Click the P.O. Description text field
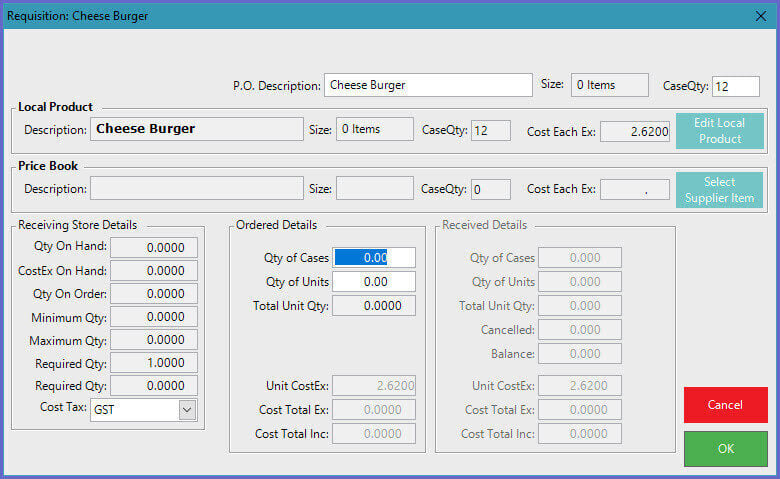The height and width of the screenshot is (479, 780). tap(428, 85)
